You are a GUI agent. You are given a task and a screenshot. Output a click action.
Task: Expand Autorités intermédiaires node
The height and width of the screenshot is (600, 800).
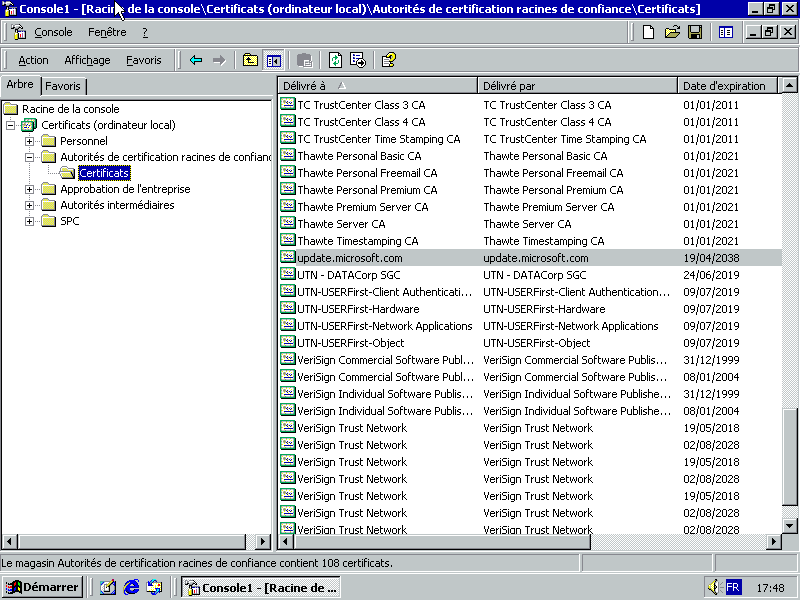click(30, 205)
